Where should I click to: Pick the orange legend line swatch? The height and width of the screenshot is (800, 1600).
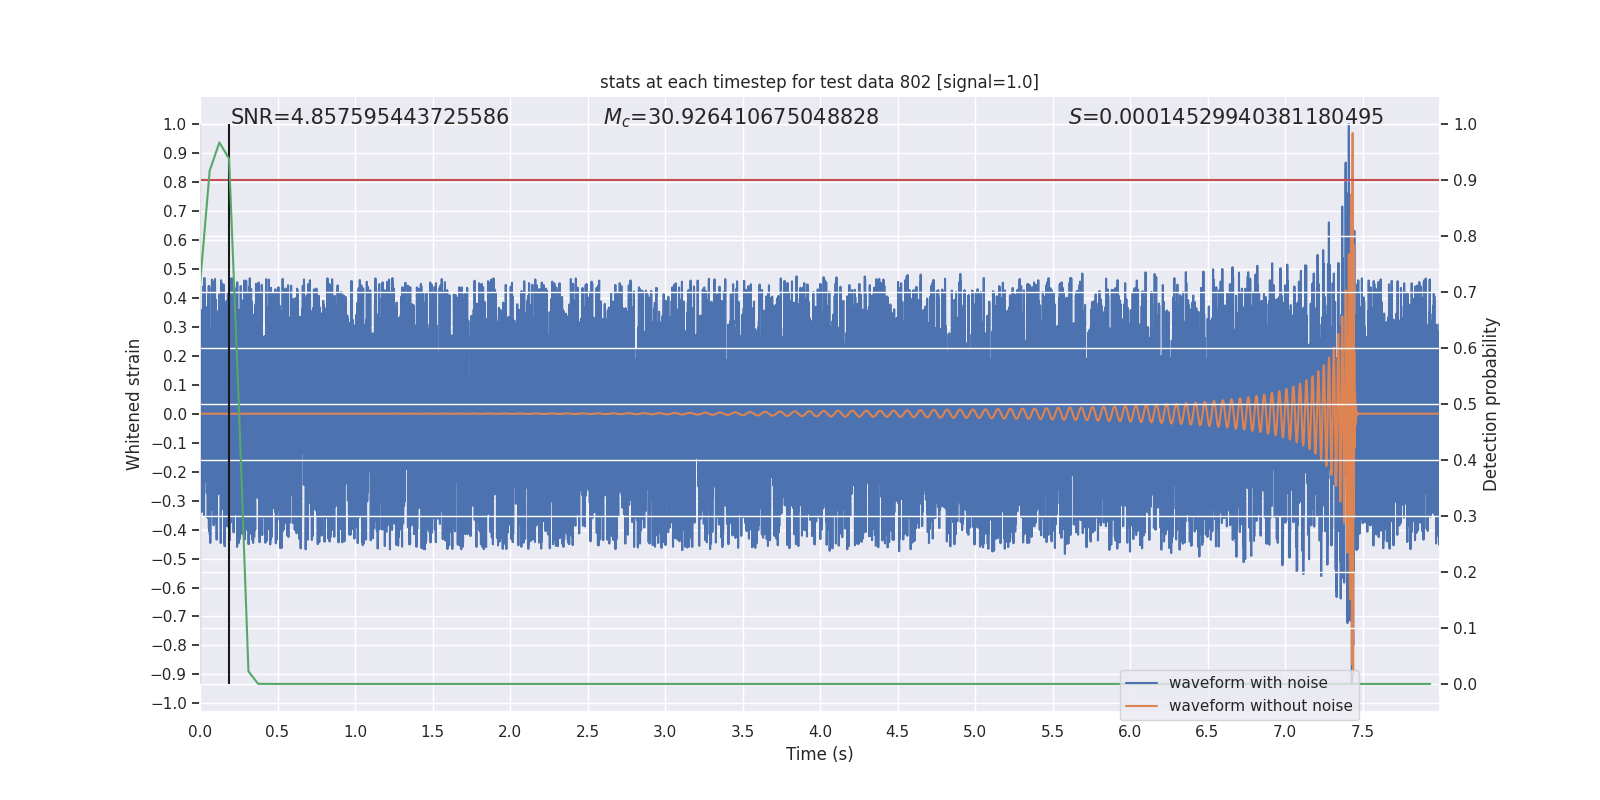[1141, 706]
